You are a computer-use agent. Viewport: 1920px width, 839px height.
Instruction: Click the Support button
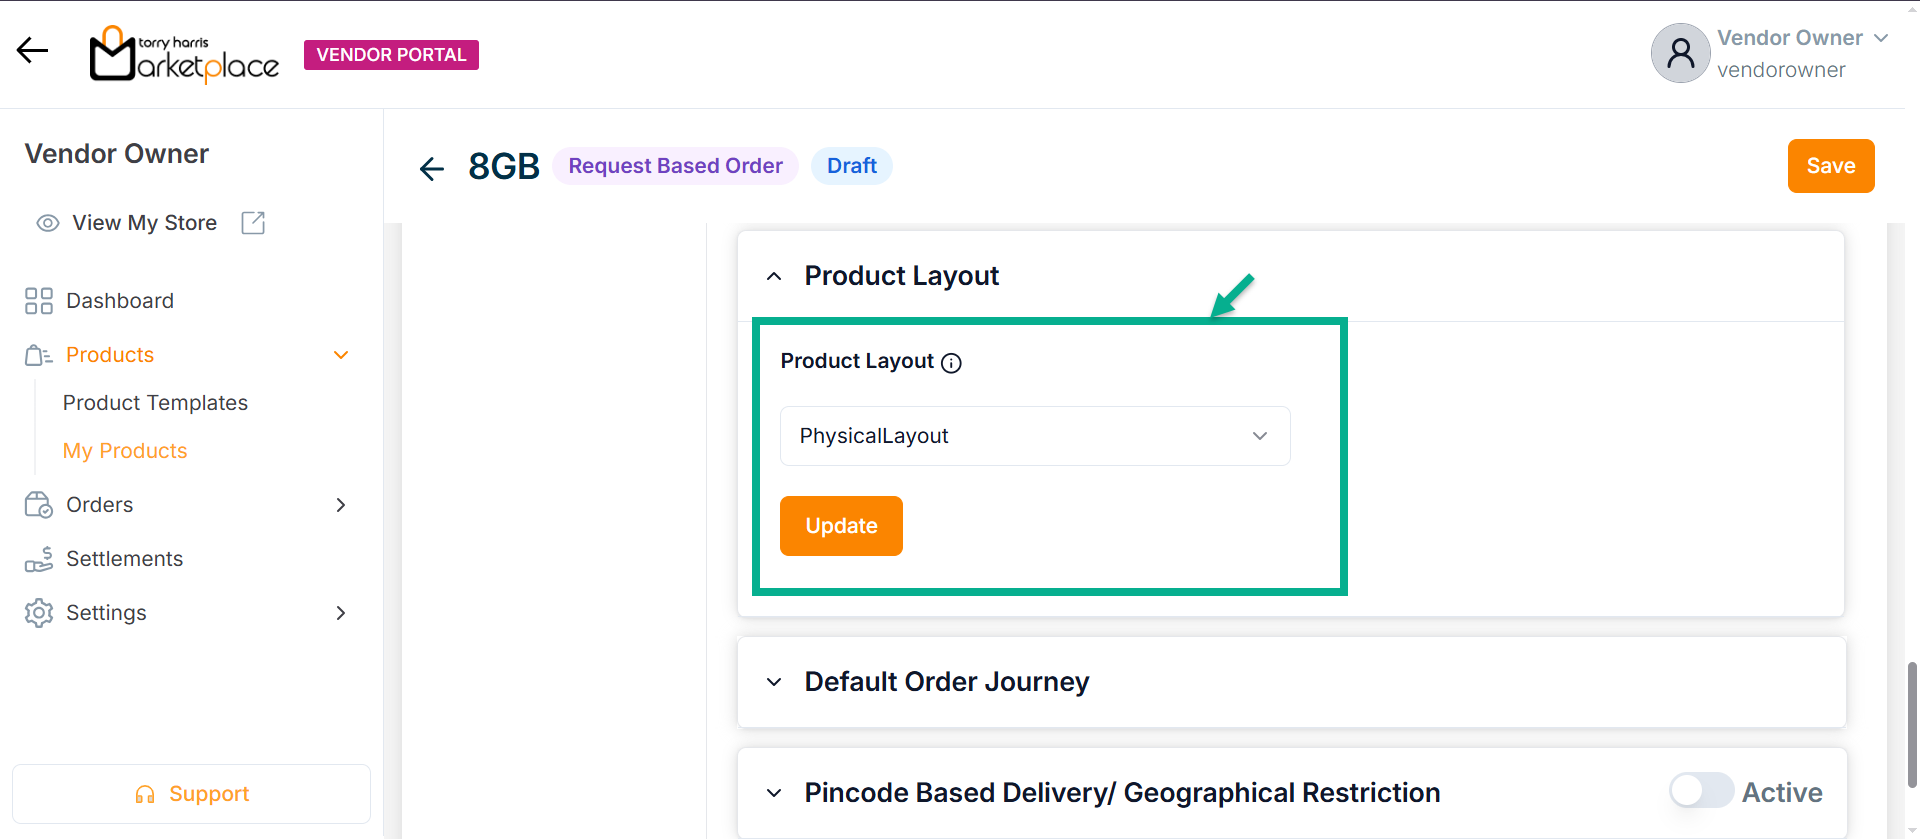(x=191, y=794)
